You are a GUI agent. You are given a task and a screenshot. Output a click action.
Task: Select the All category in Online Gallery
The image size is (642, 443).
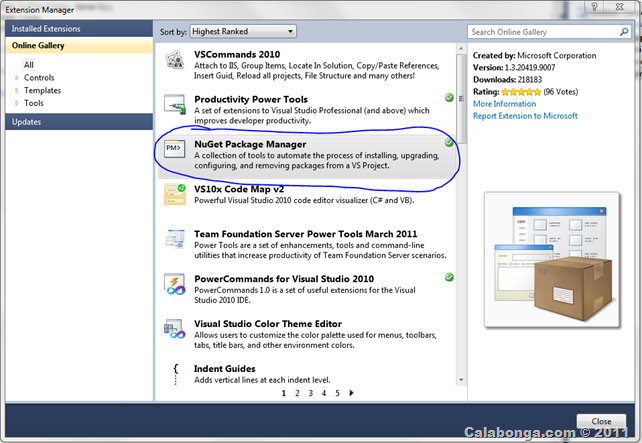pos(29,65)
